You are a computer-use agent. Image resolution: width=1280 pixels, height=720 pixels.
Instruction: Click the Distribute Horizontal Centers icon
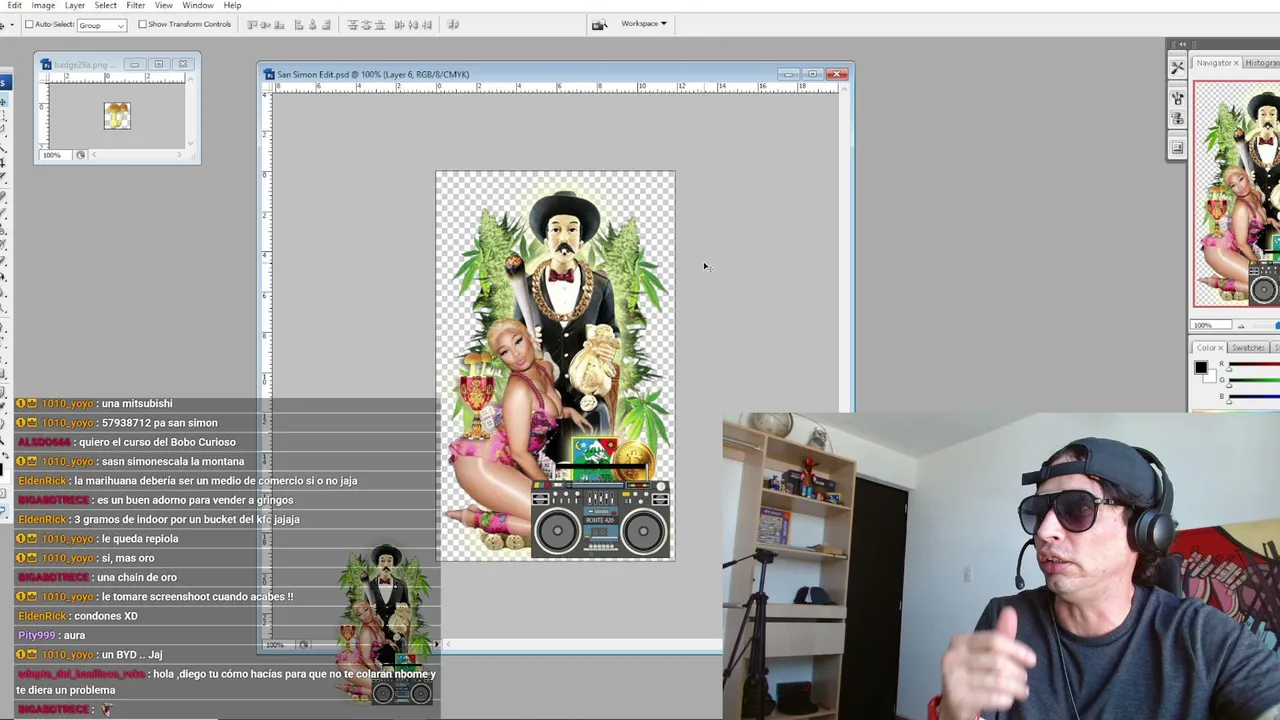[413, 24]
